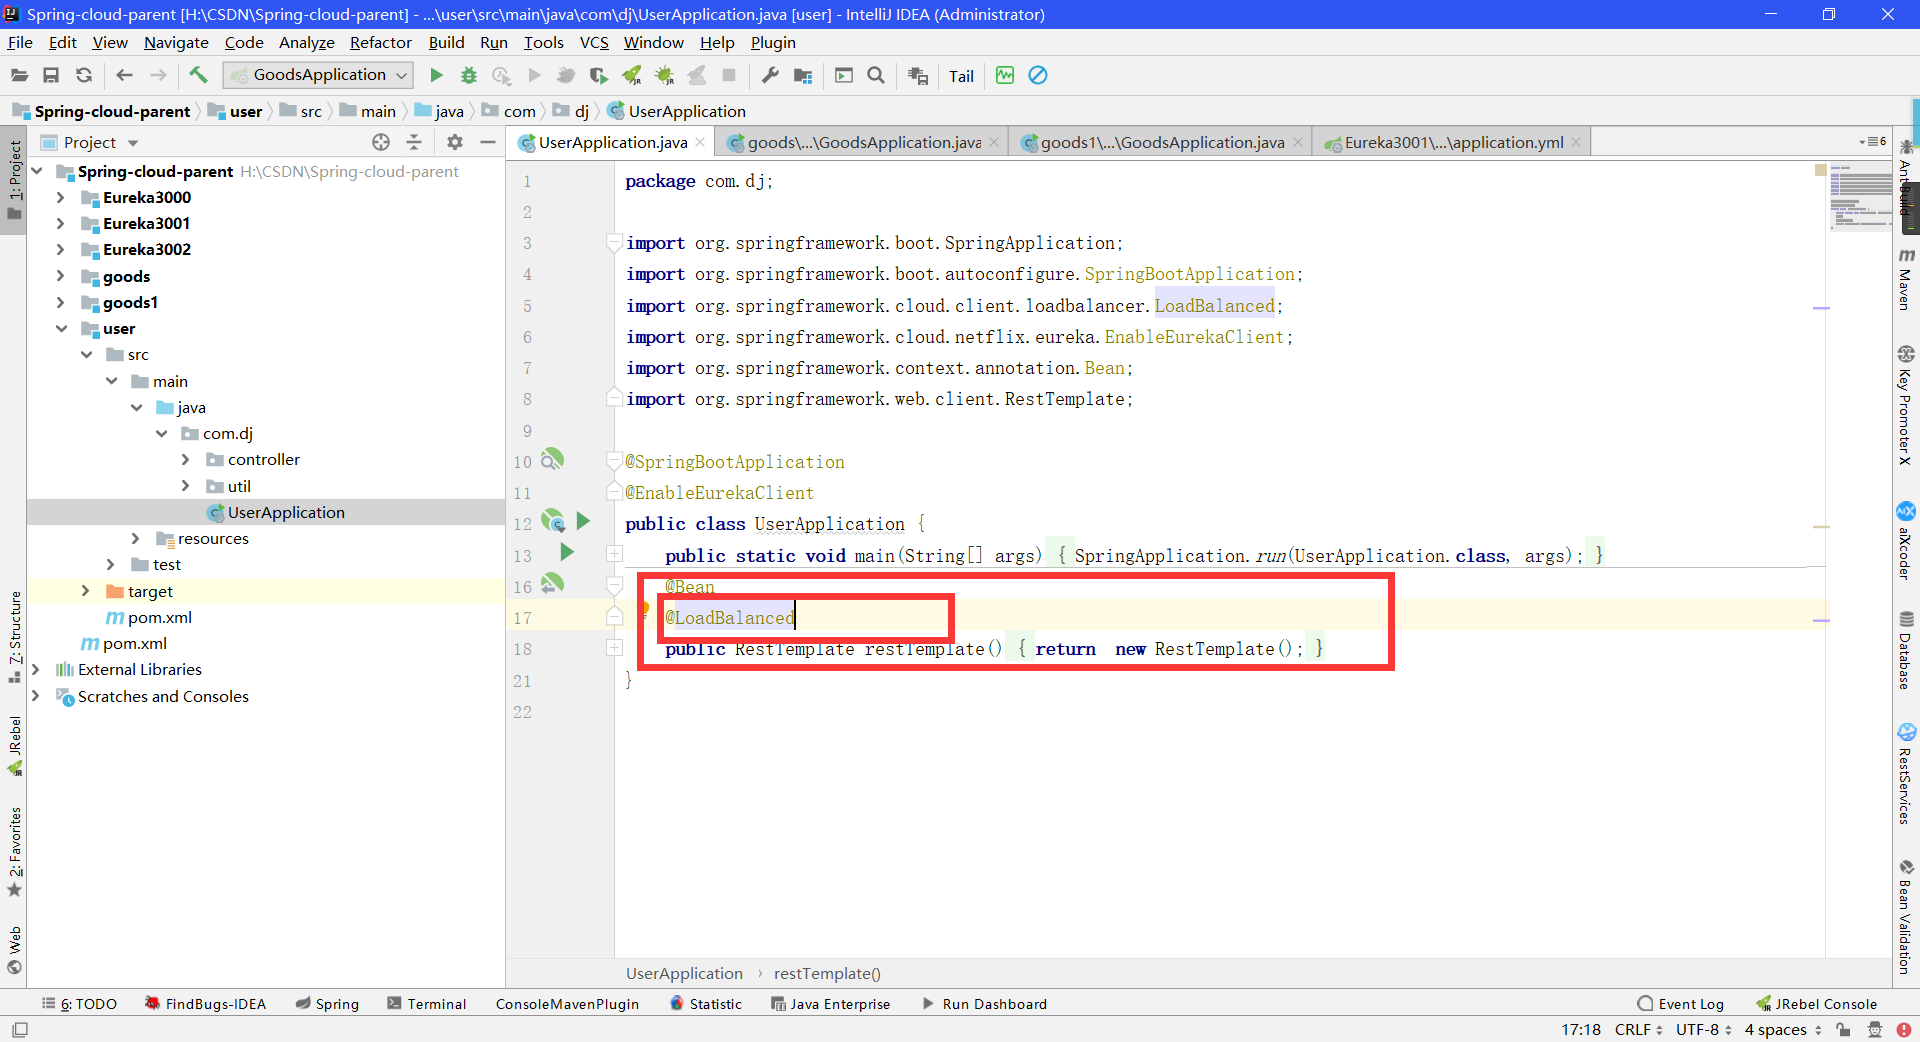Switch to goods1 GoodsApplication.java tab
The height and width of the screenshot is (1042, 1920).
pos(1162,142)
